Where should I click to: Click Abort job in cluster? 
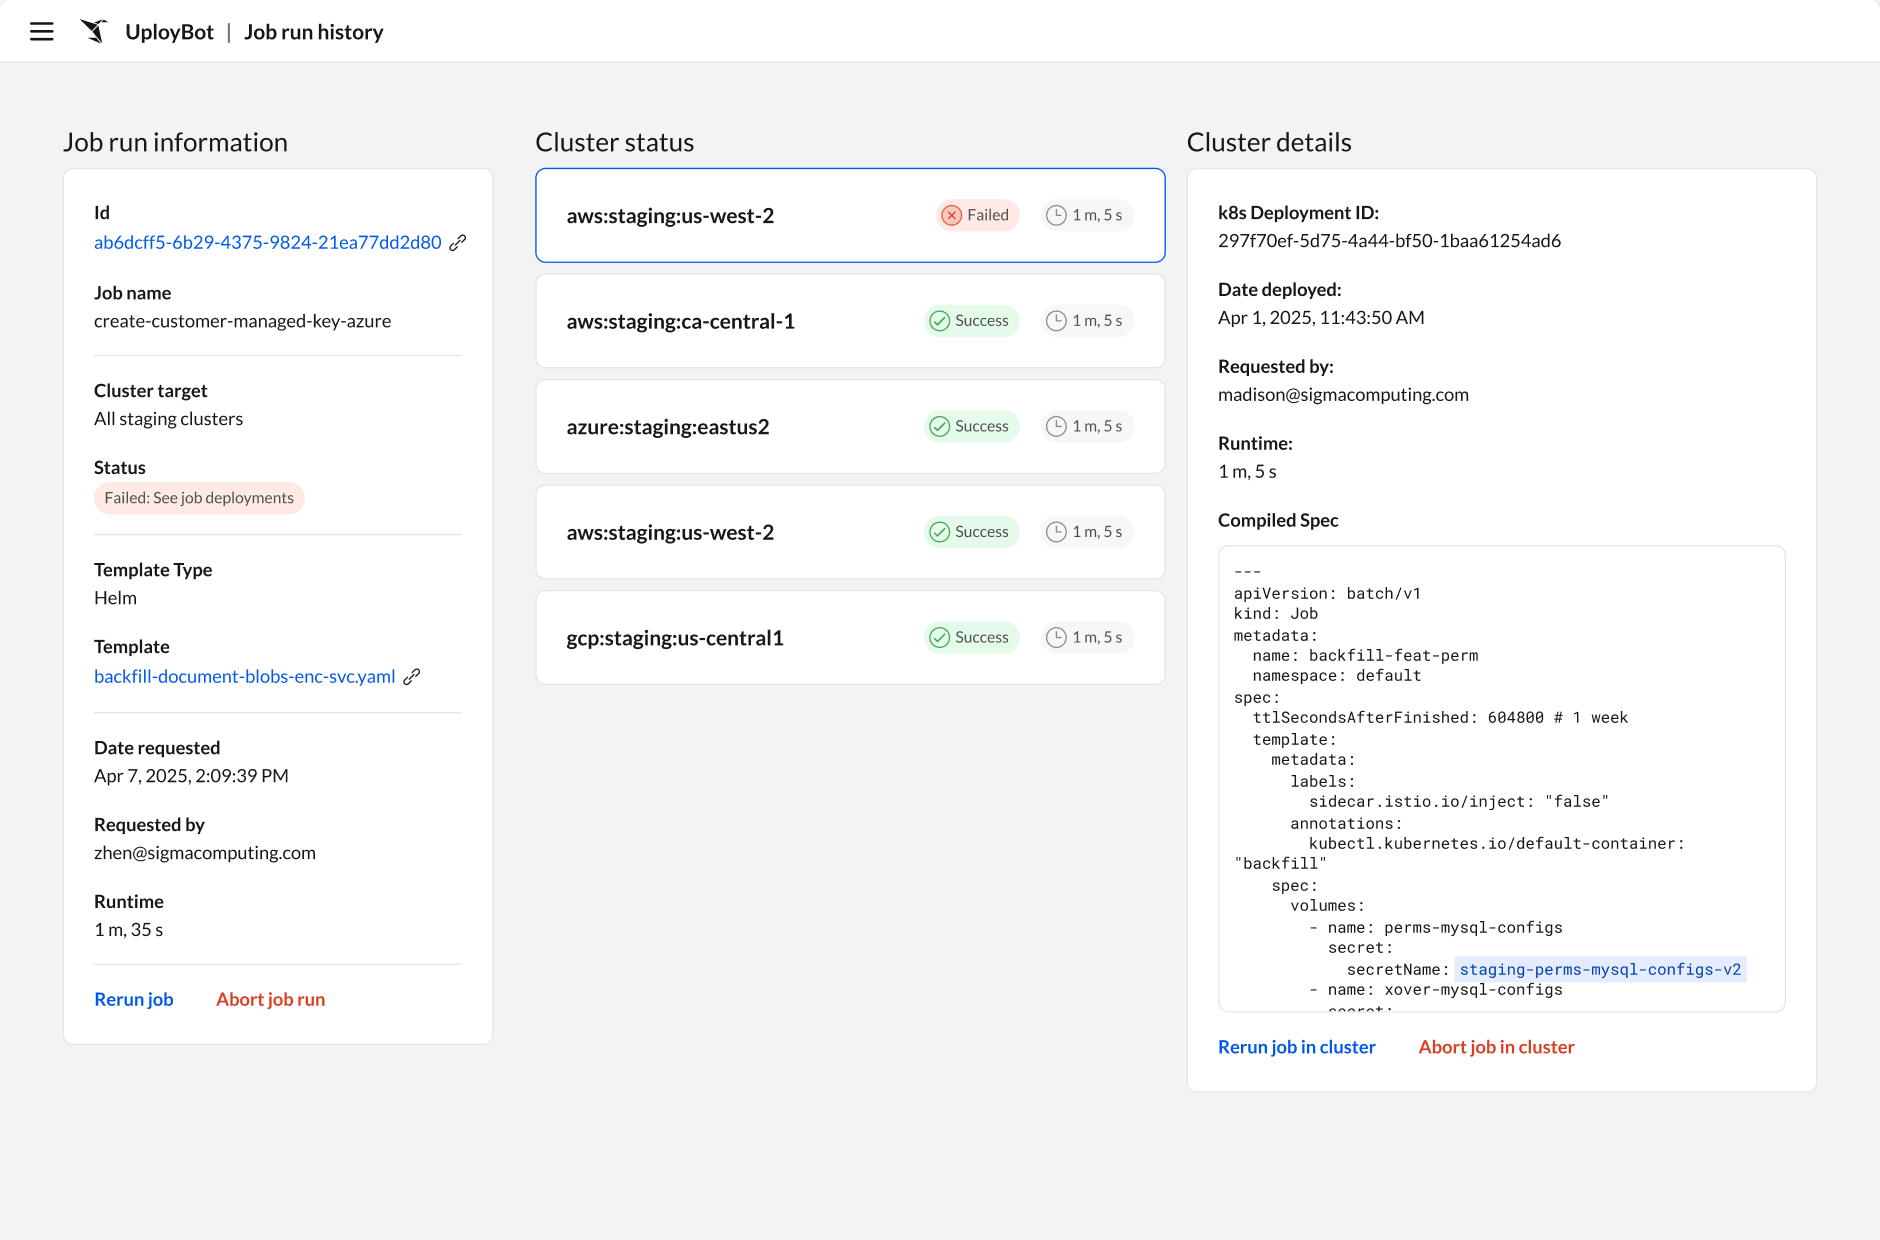[x=1496, y=1047]
